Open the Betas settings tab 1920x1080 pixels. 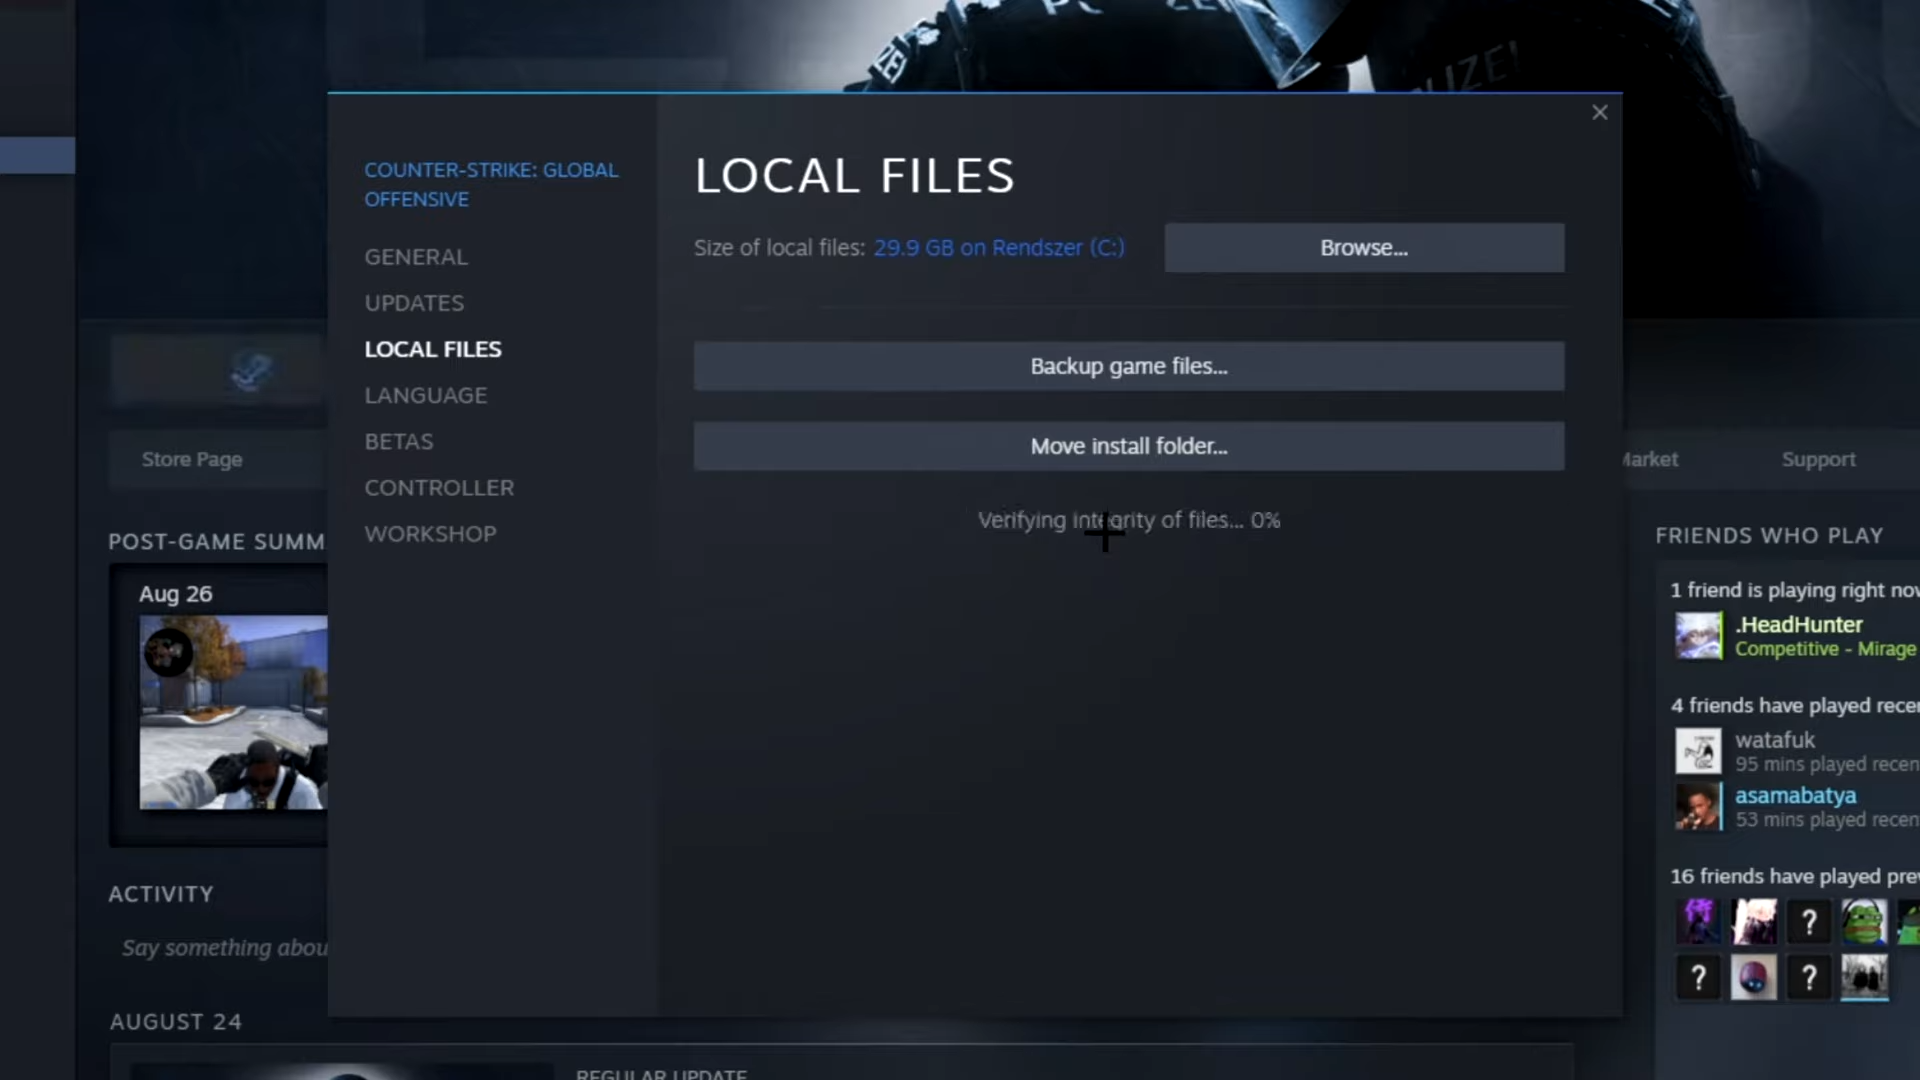click(x=399, y=441)
